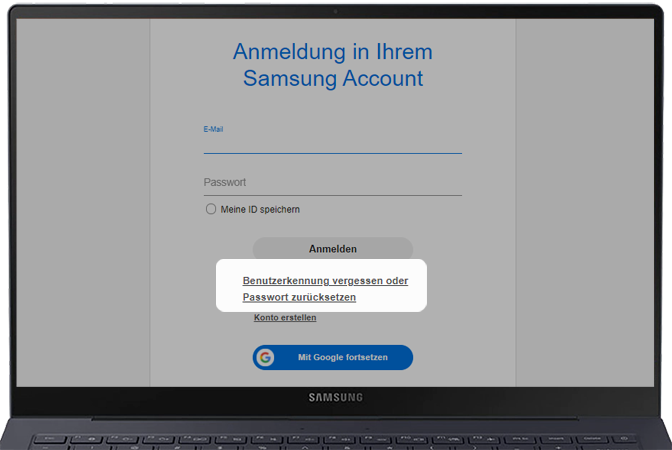Enable the Meine ID speichern option
The image size is (672, 450).
pos(211,209)
